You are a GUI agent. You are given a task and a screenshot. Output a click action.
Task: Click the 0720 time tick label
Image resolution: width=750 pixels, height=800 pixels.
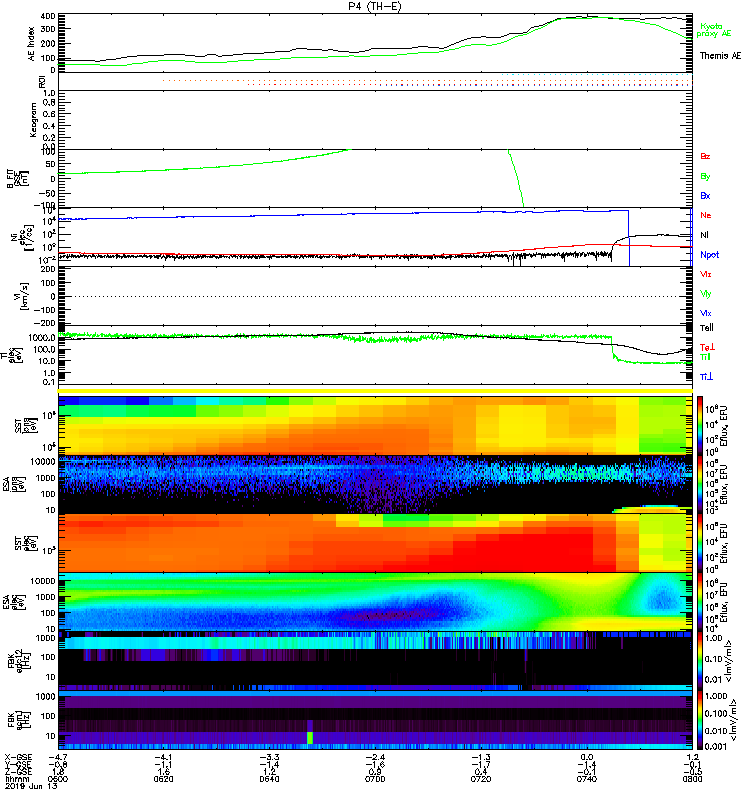[x=481, y=779]
